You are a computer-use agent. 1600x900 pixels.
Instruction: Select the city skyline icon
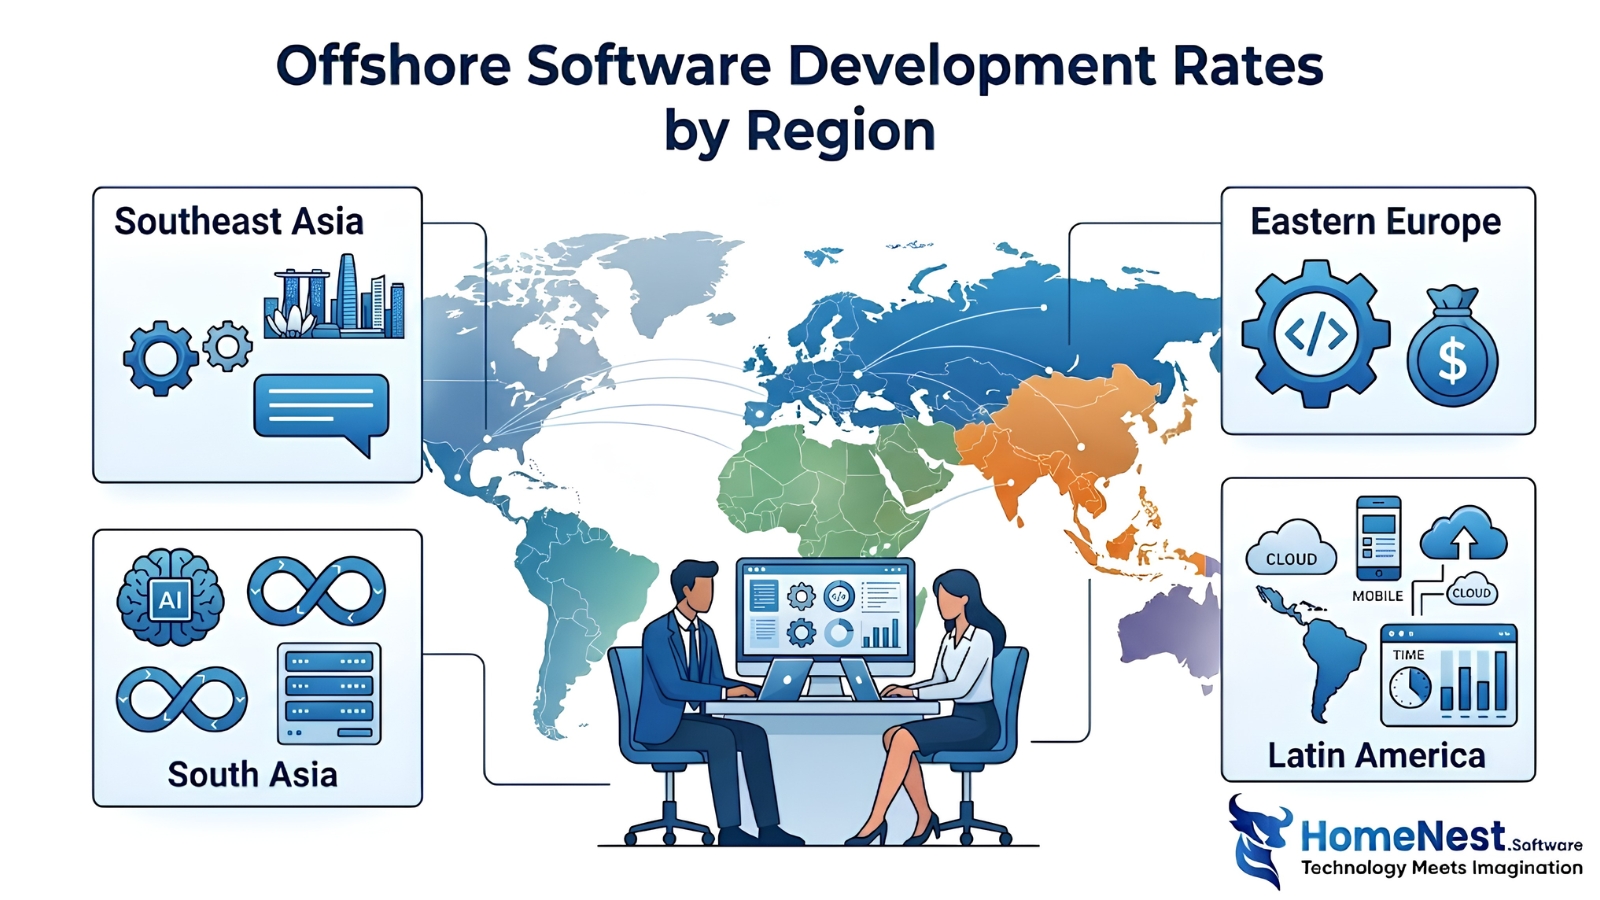pos(334,296)
